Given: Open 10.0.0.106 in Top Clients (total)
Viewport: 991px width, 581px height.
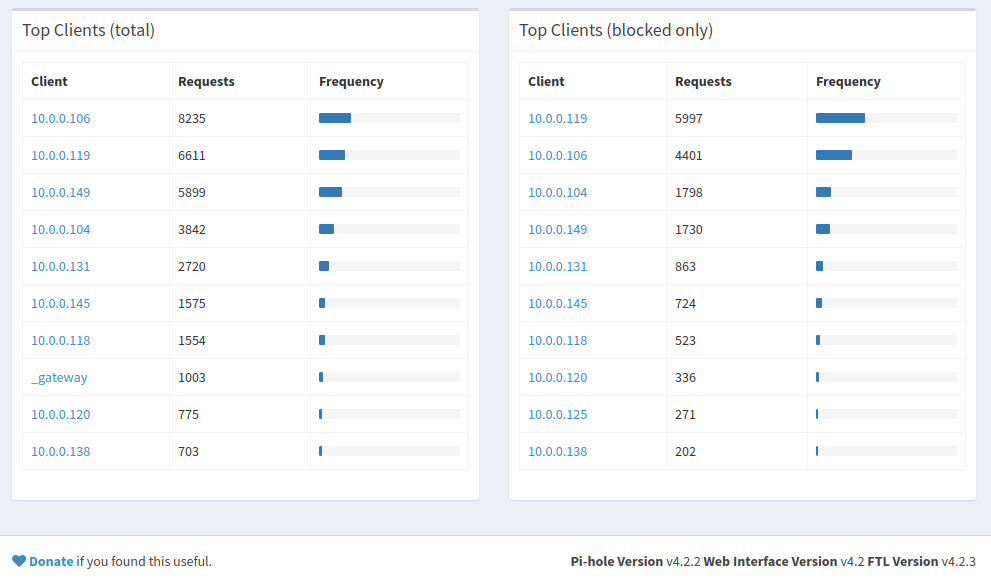Looking at the screenshot, I should pos(60,118).
